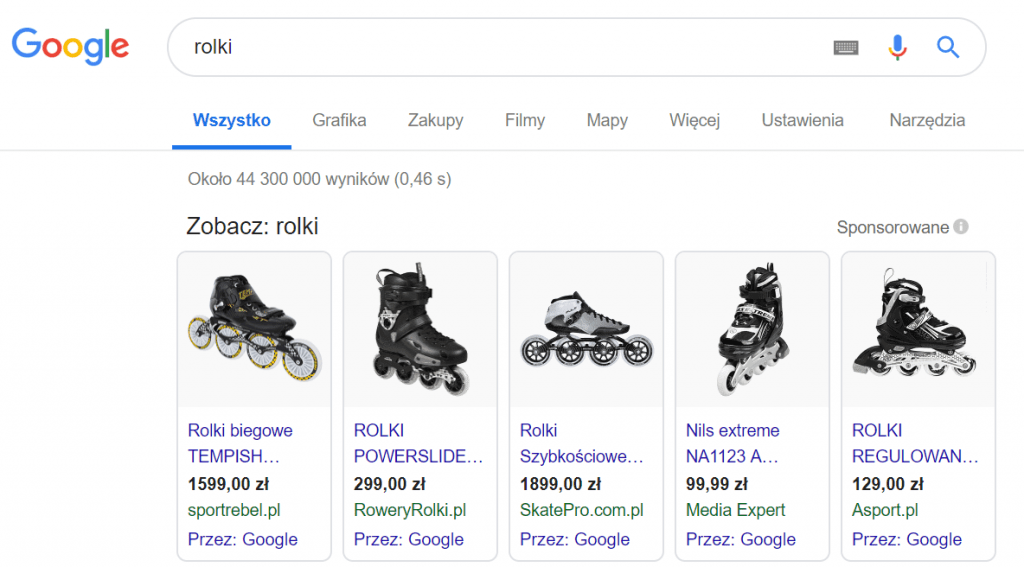The width and height of the screenshot is (1024, 567).
Task: Expand Narzędzia search tools
Action: (927, 120)
